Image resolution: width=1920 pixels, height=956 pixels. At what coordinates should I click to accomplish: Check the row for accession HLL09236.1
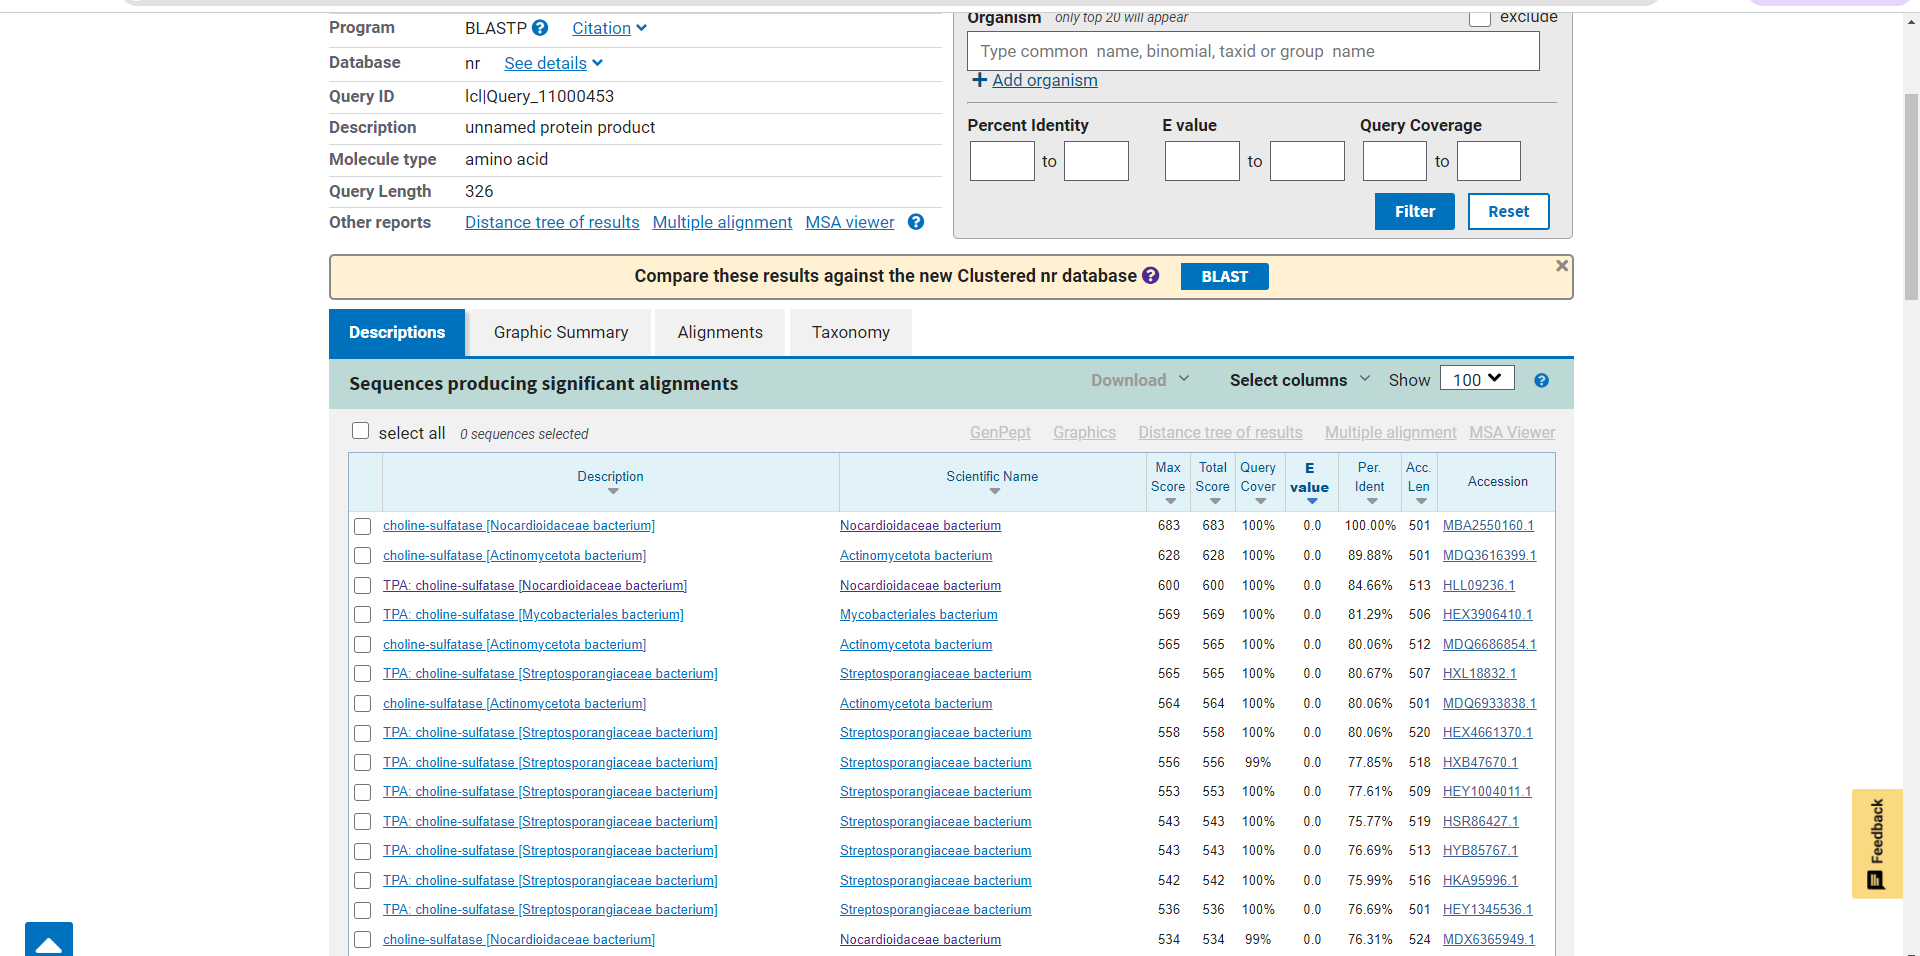tap(363, 586)
